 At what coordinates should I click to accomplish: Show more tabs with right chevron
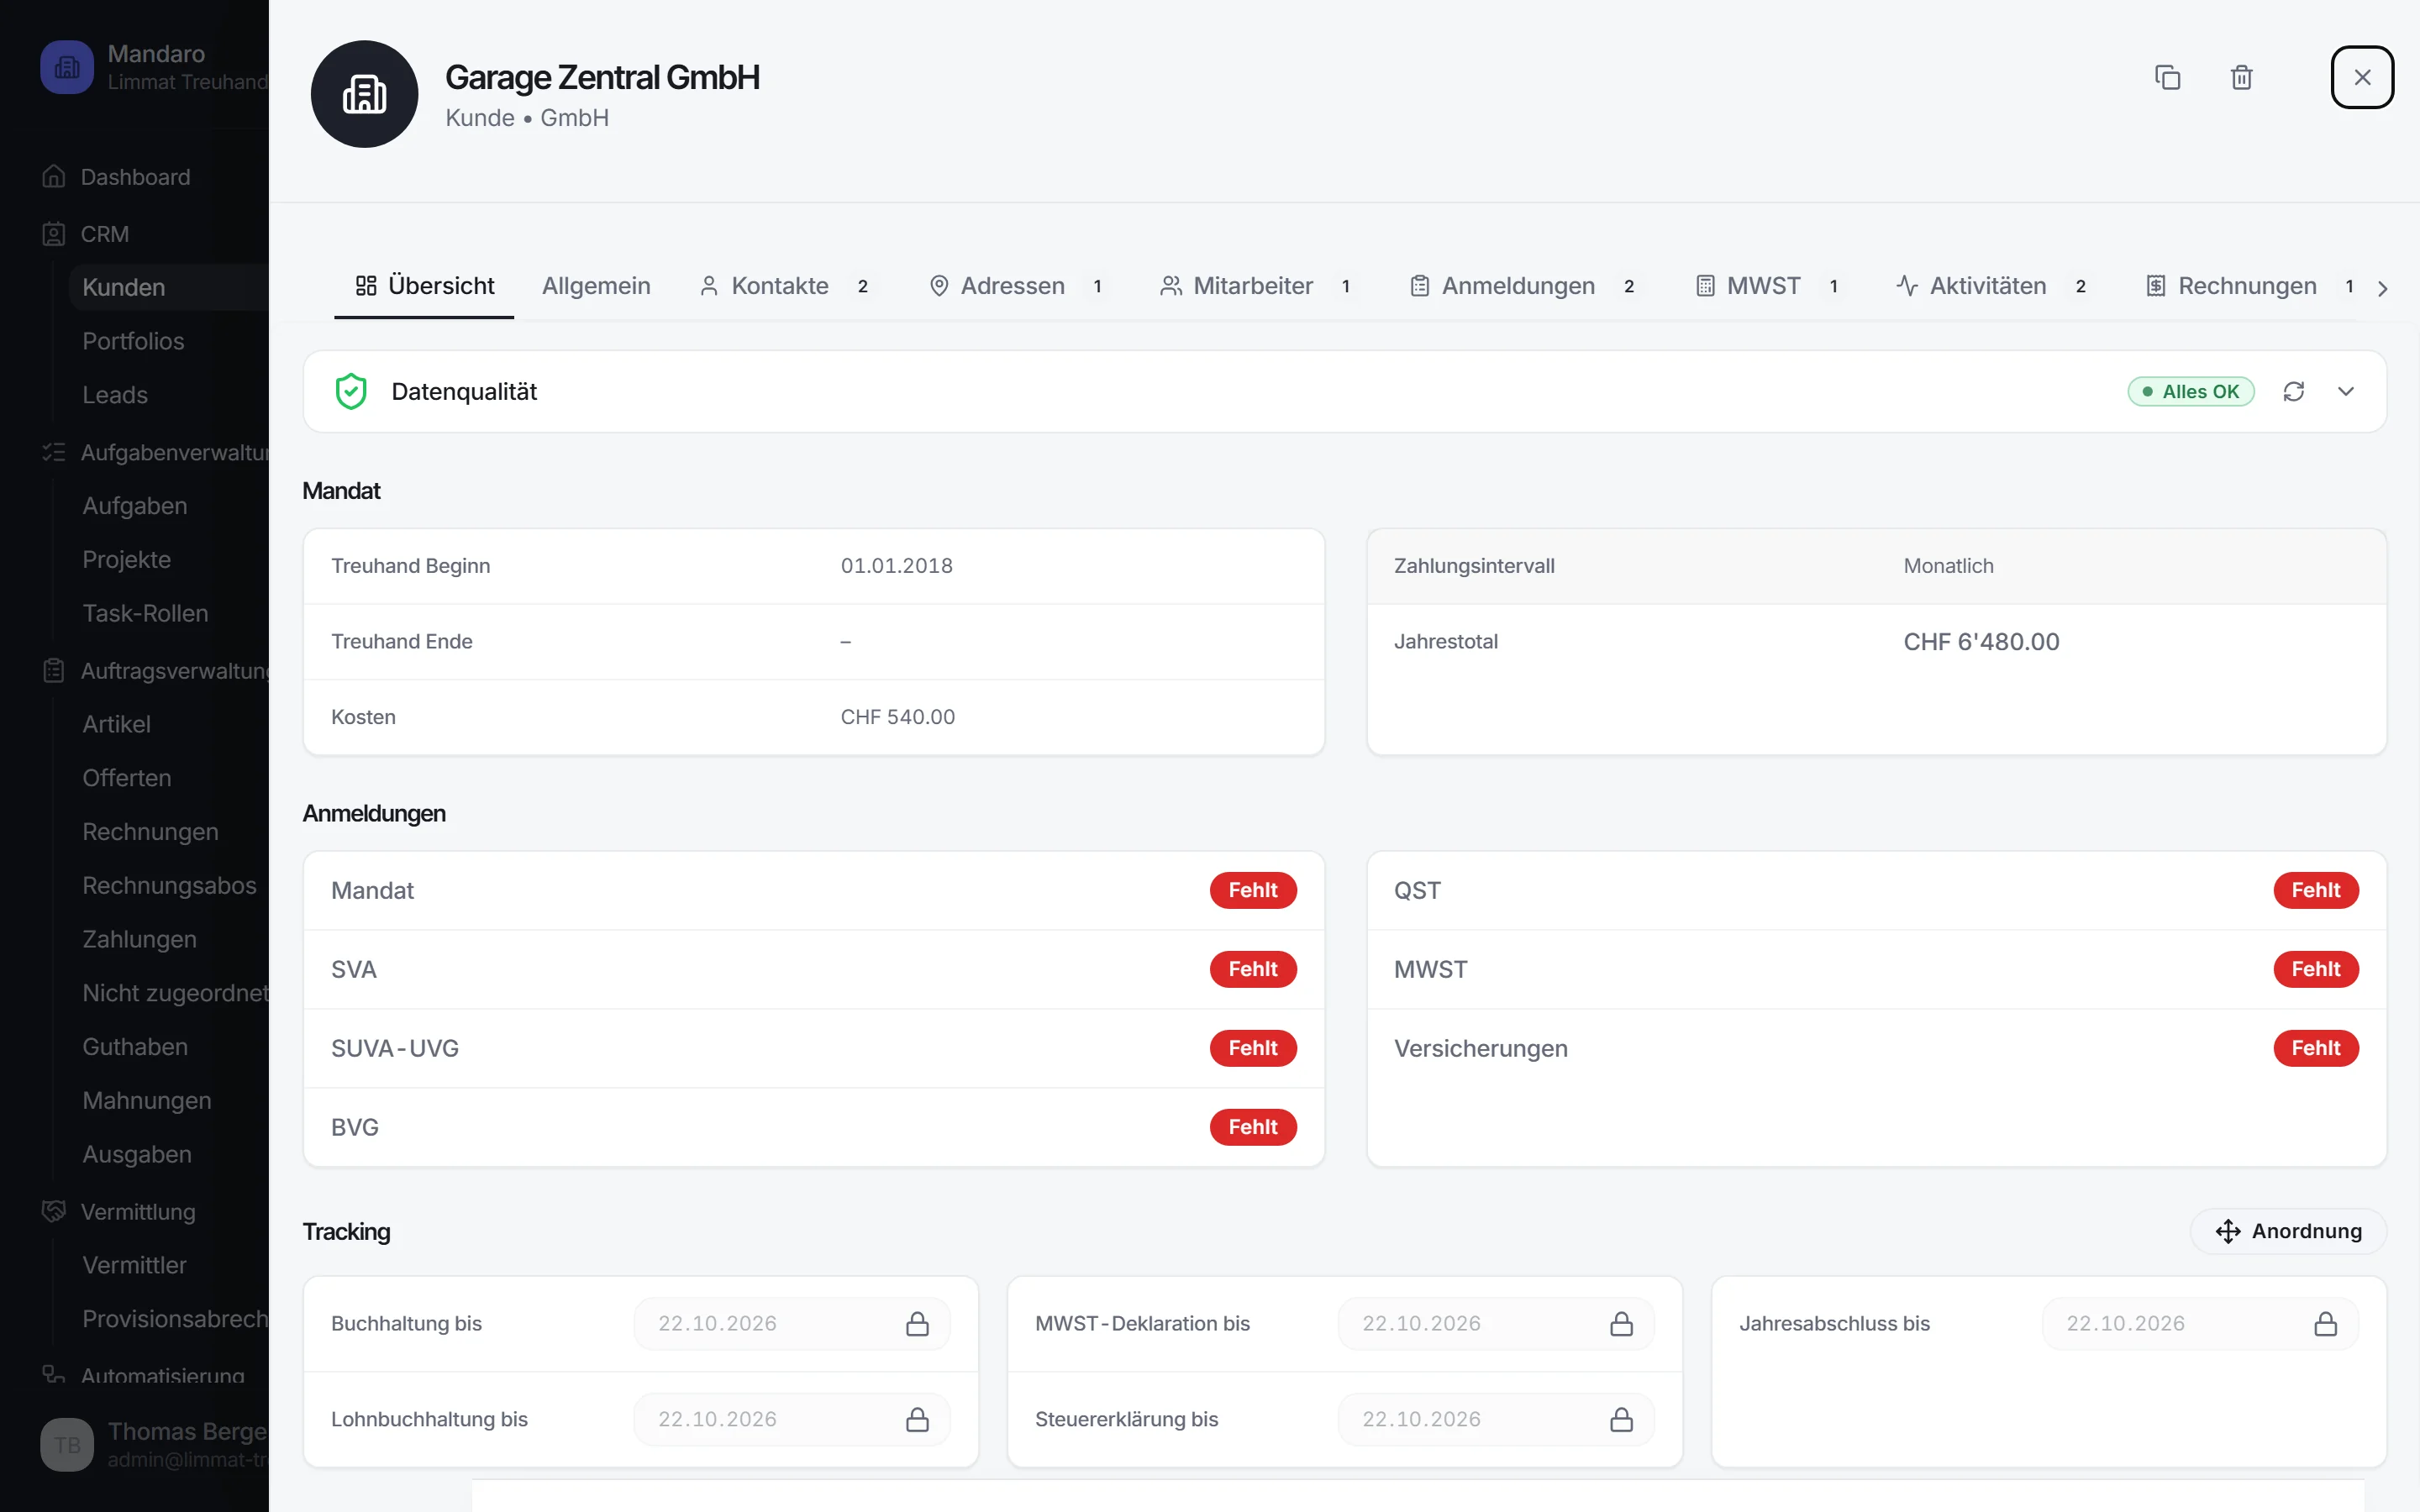[x=2383, y=288]
